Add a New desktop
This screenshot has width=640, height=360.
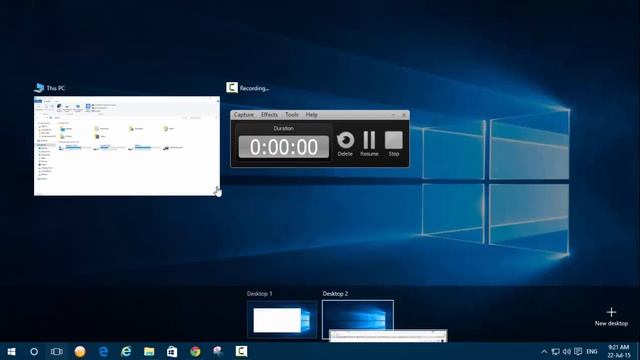pos(611,317)
